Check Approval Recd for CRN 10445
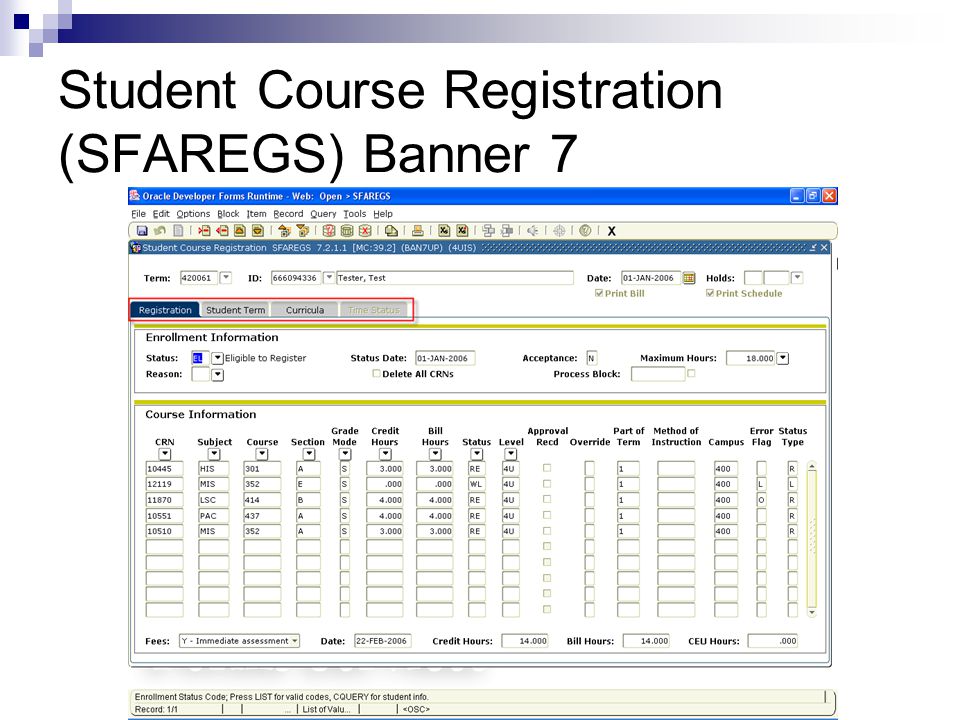Screen dimensions: 960x720 tap(547, 468)
